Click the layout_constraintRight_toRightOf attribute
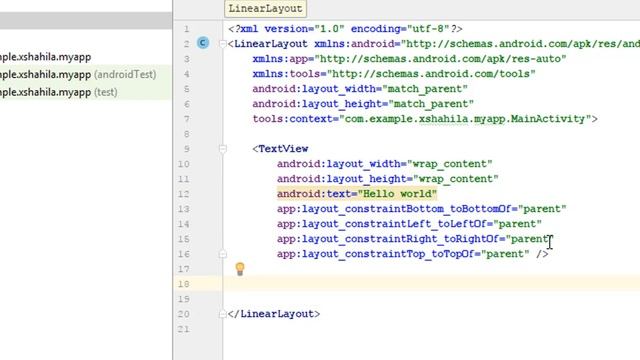Screen dimensions: 640x360 pyautogui.click(x=414, y=239)
